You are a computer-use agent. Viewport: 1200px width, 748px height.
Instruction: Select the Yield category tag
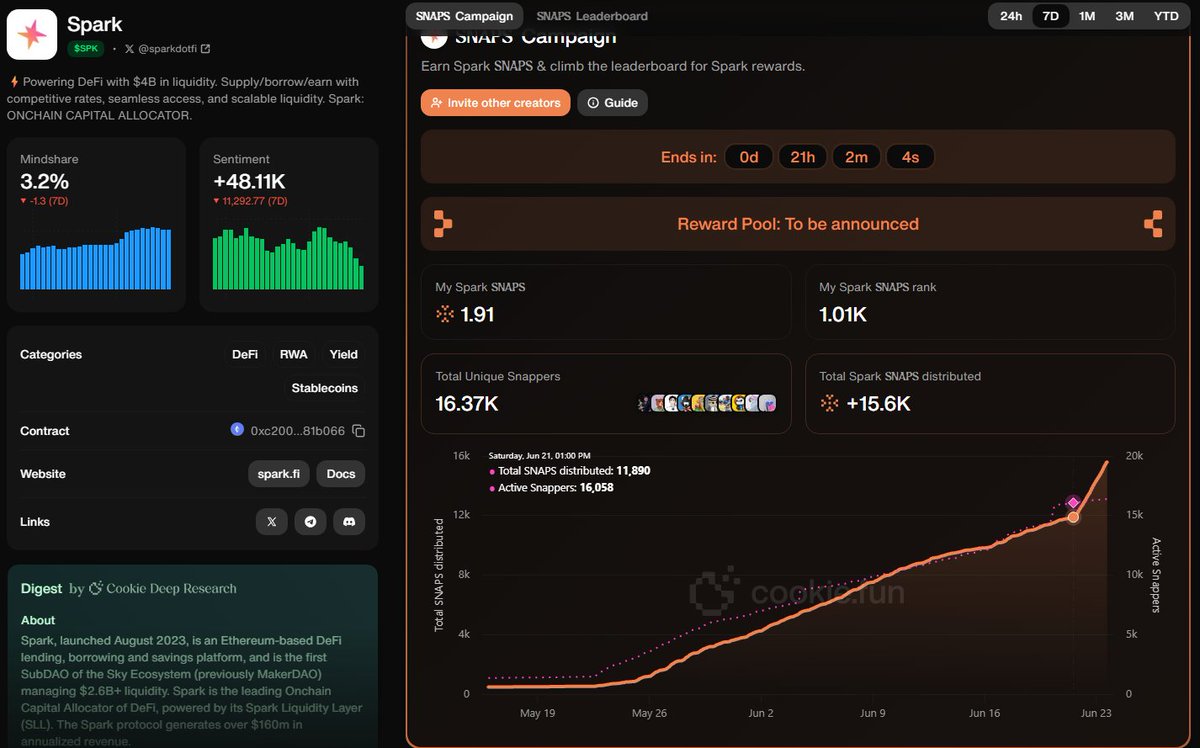pyautogui.click(x=344, y=354)
